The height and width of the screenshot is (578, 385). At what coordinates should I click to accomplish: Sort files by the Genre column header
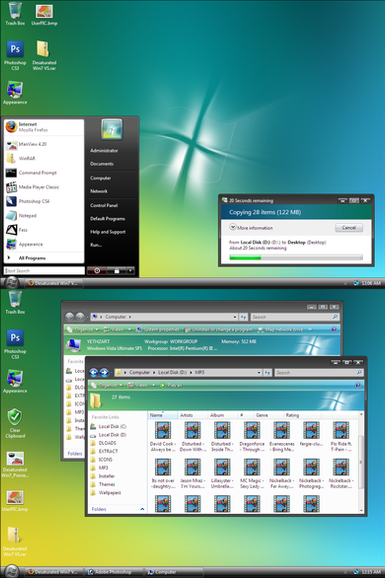click(x=269, y=415)
